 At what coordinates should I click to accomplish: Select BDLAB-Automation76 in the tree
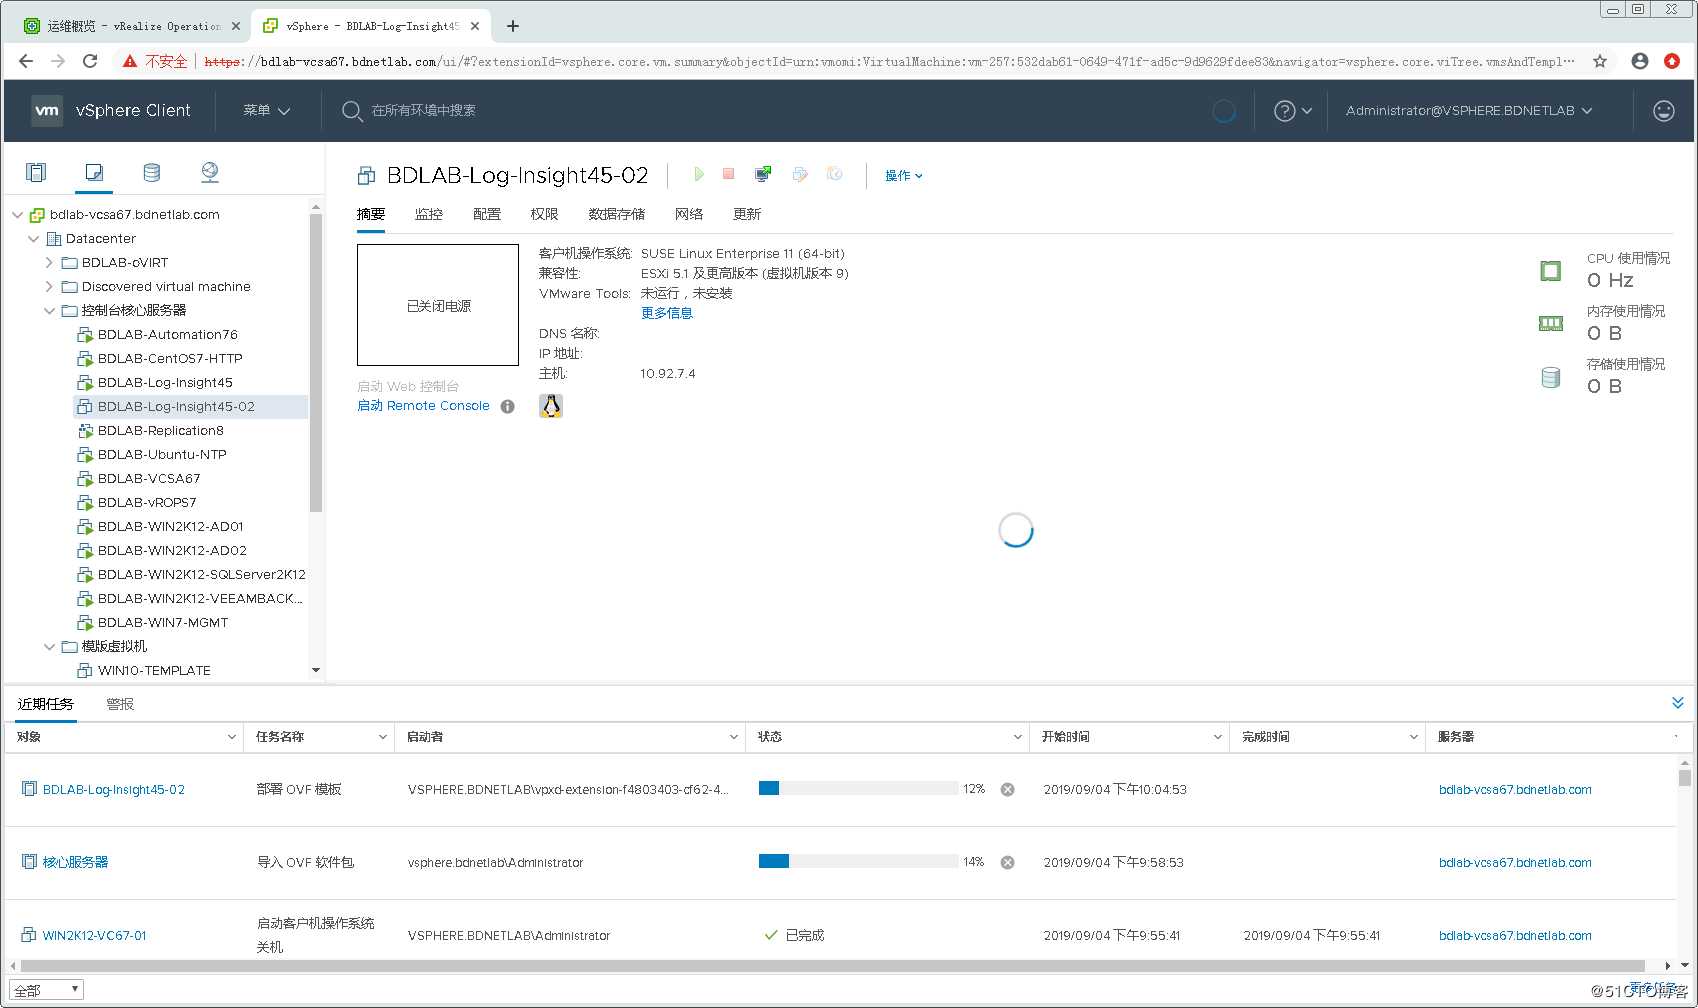tap(168, 335)
